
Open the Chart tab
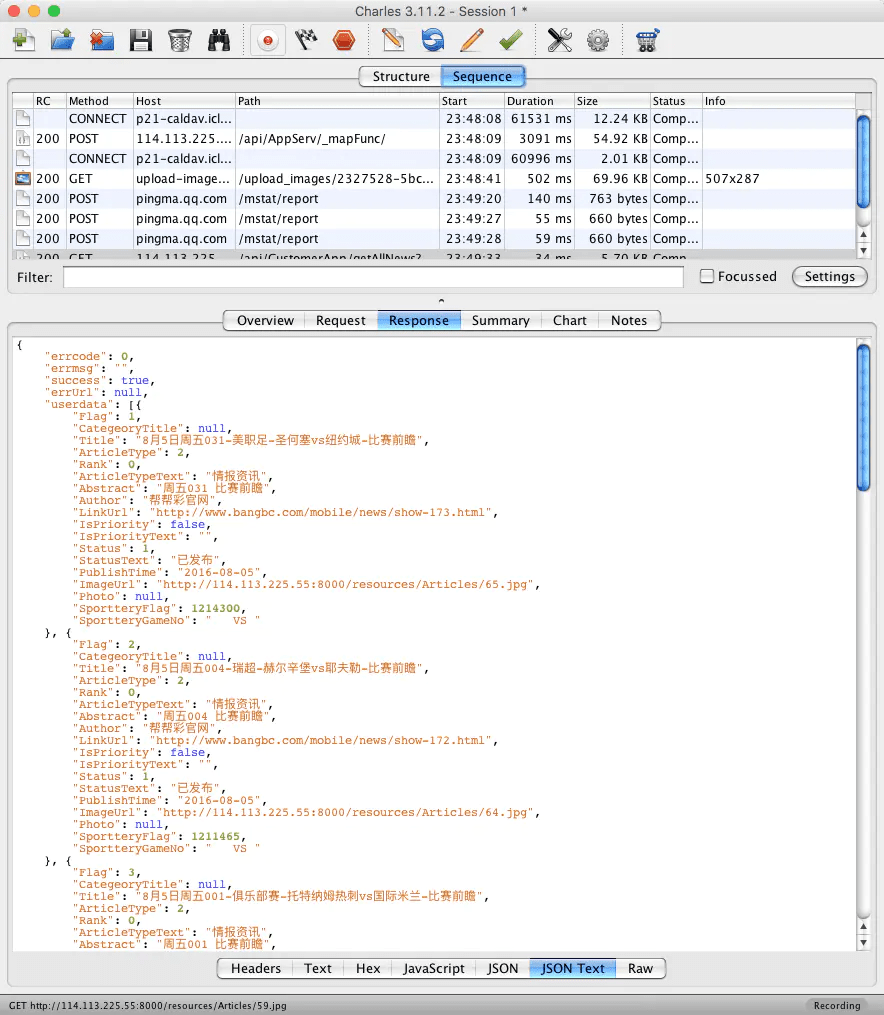[569, 320]
